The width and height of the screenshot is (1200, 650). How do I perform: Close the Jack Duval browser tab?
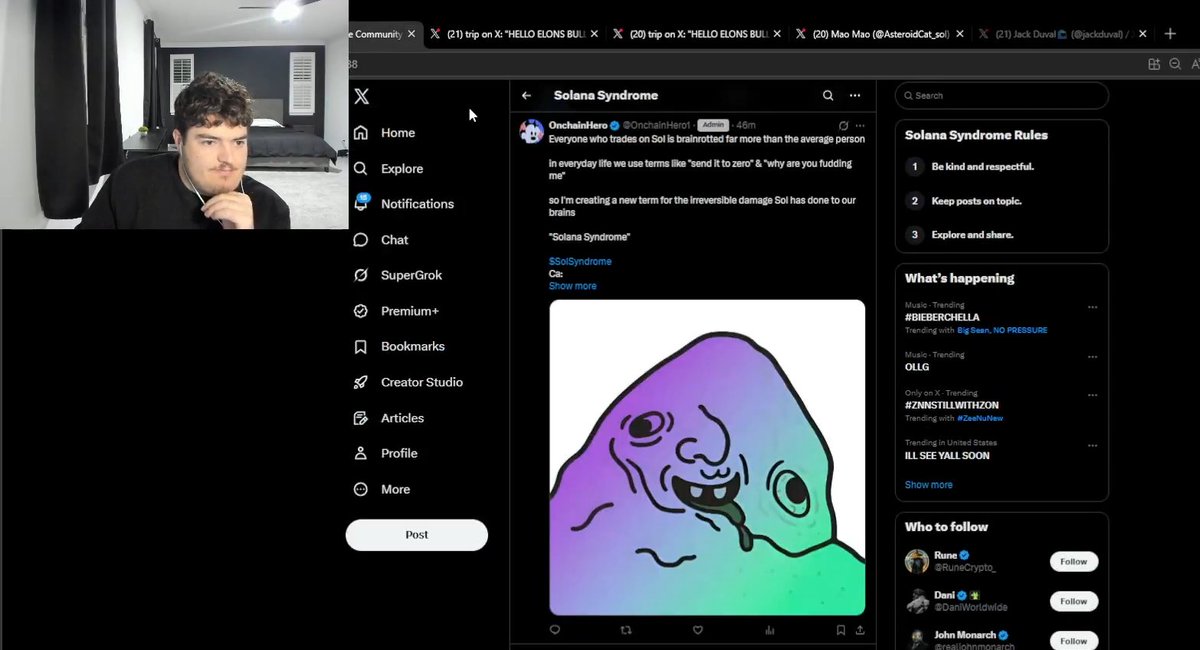coord(1143,33)
